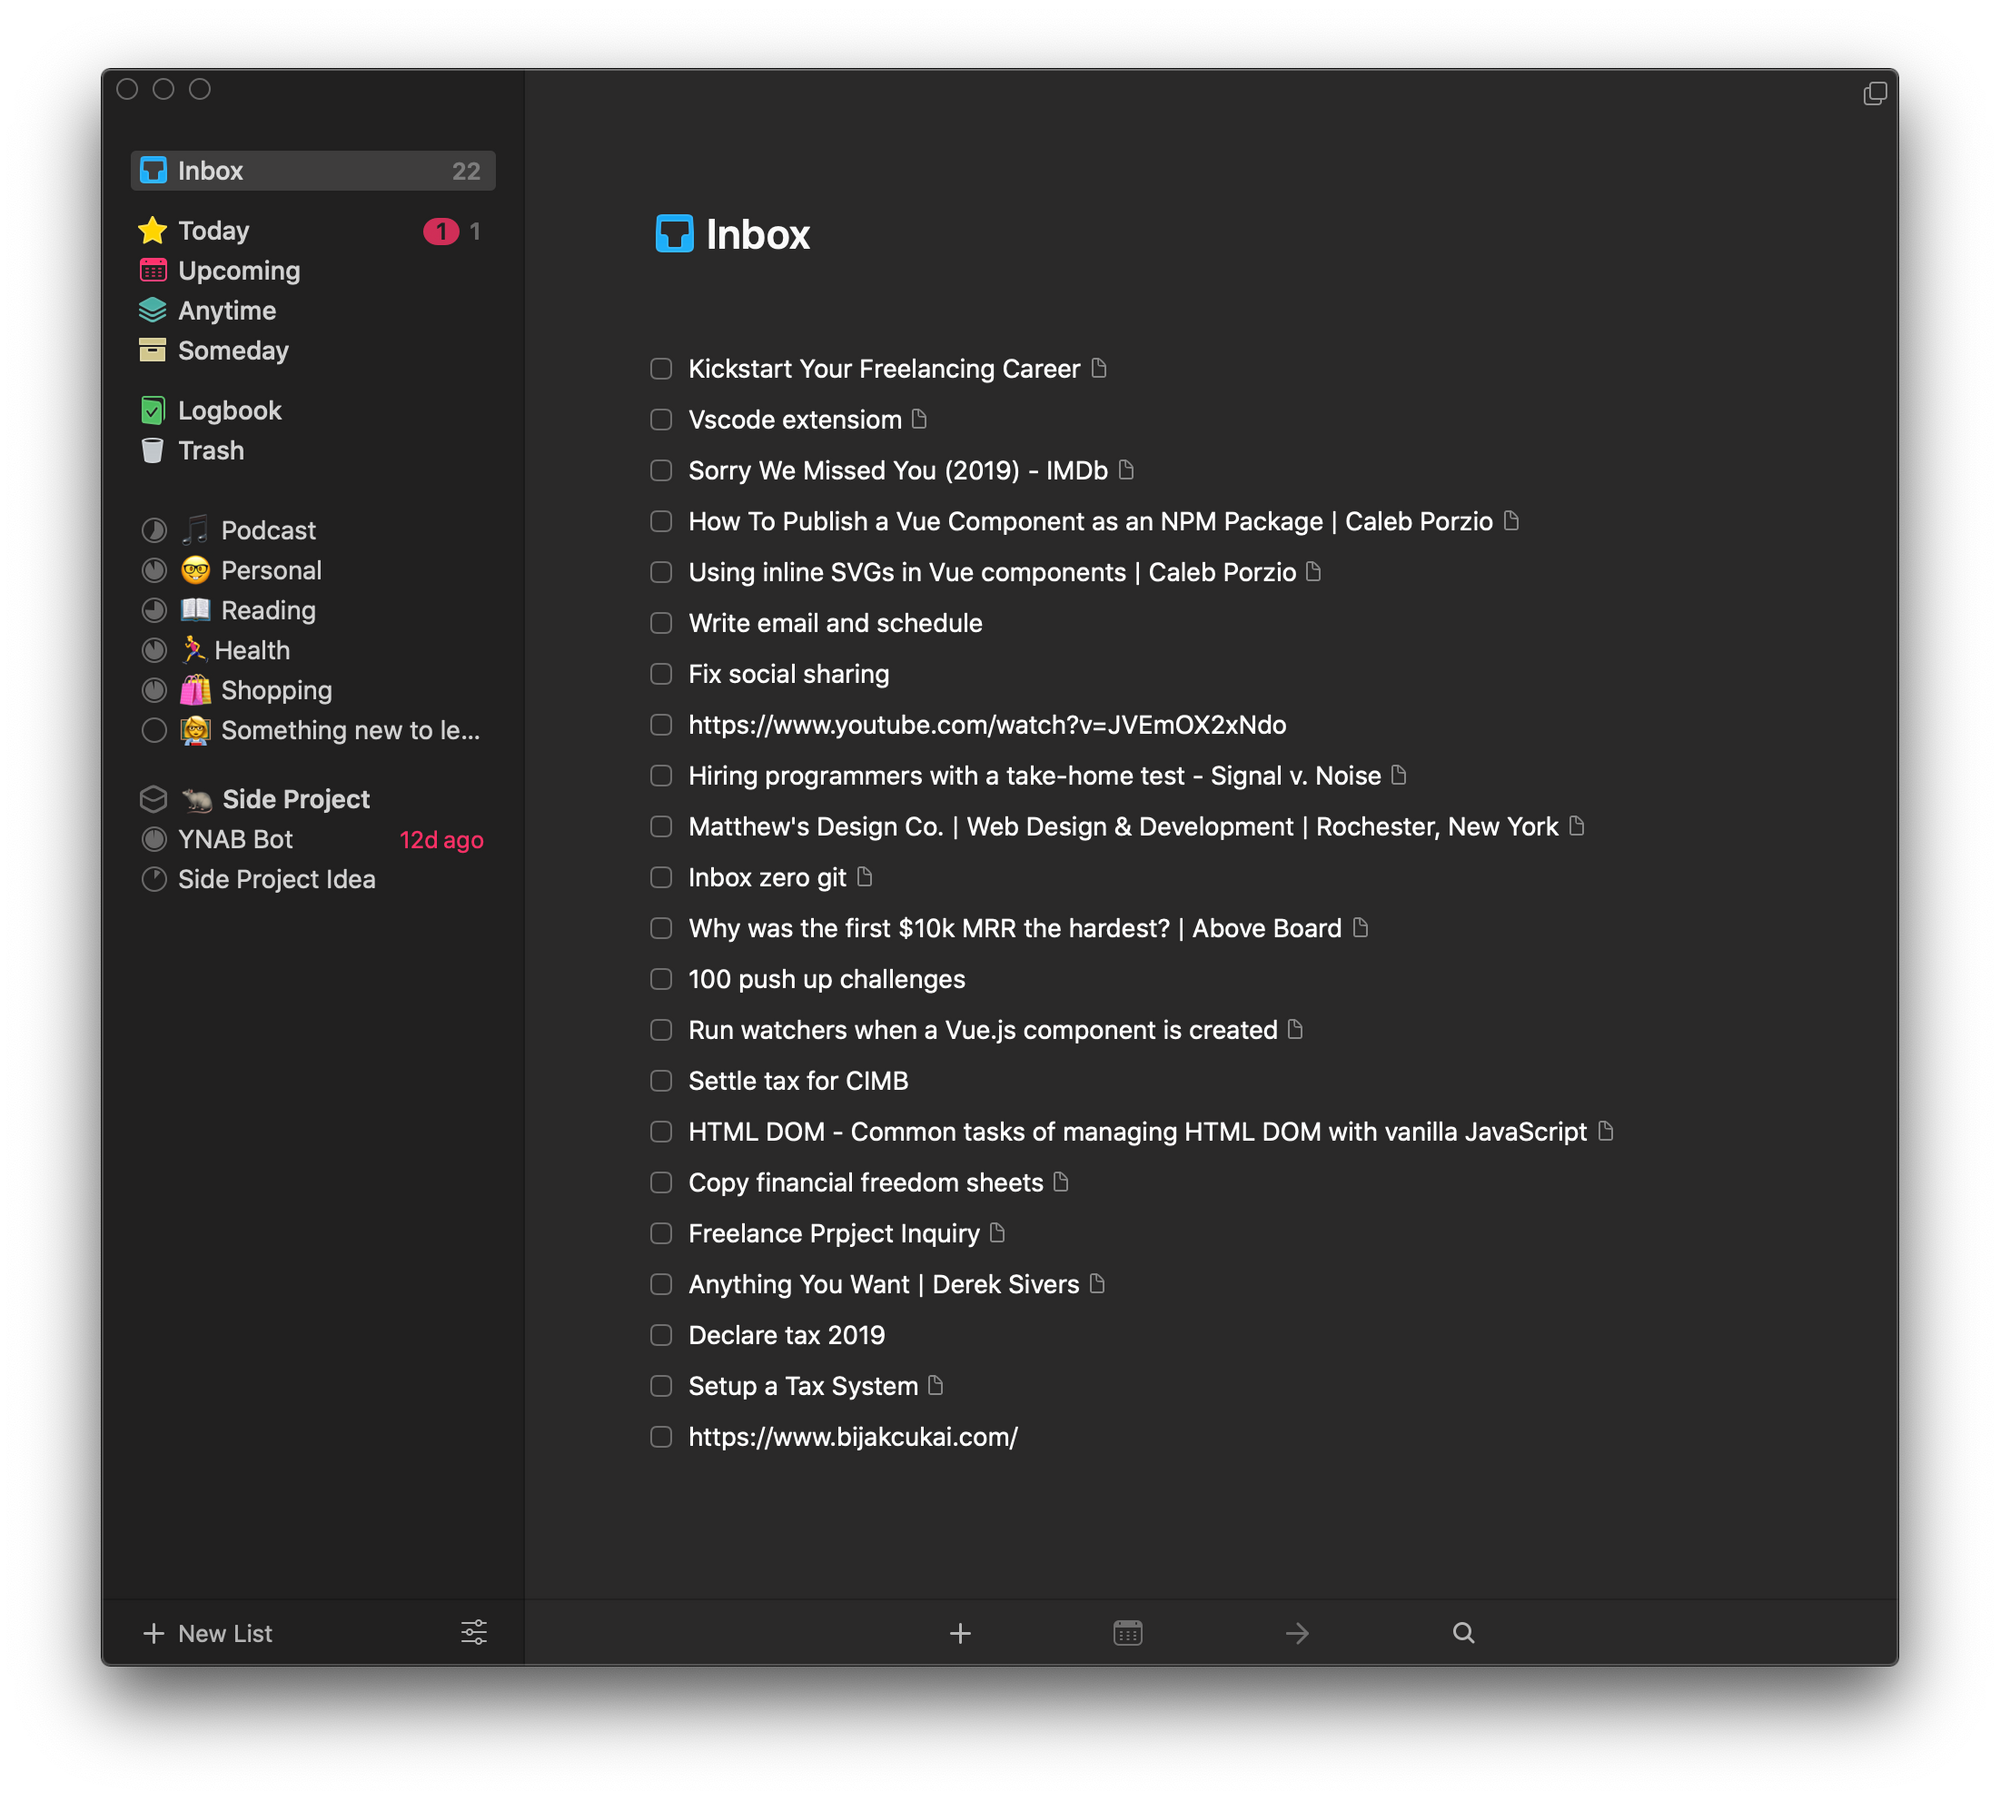
Task: Open the bijakcukai.com to-do item
Action: click(852, 1437)
